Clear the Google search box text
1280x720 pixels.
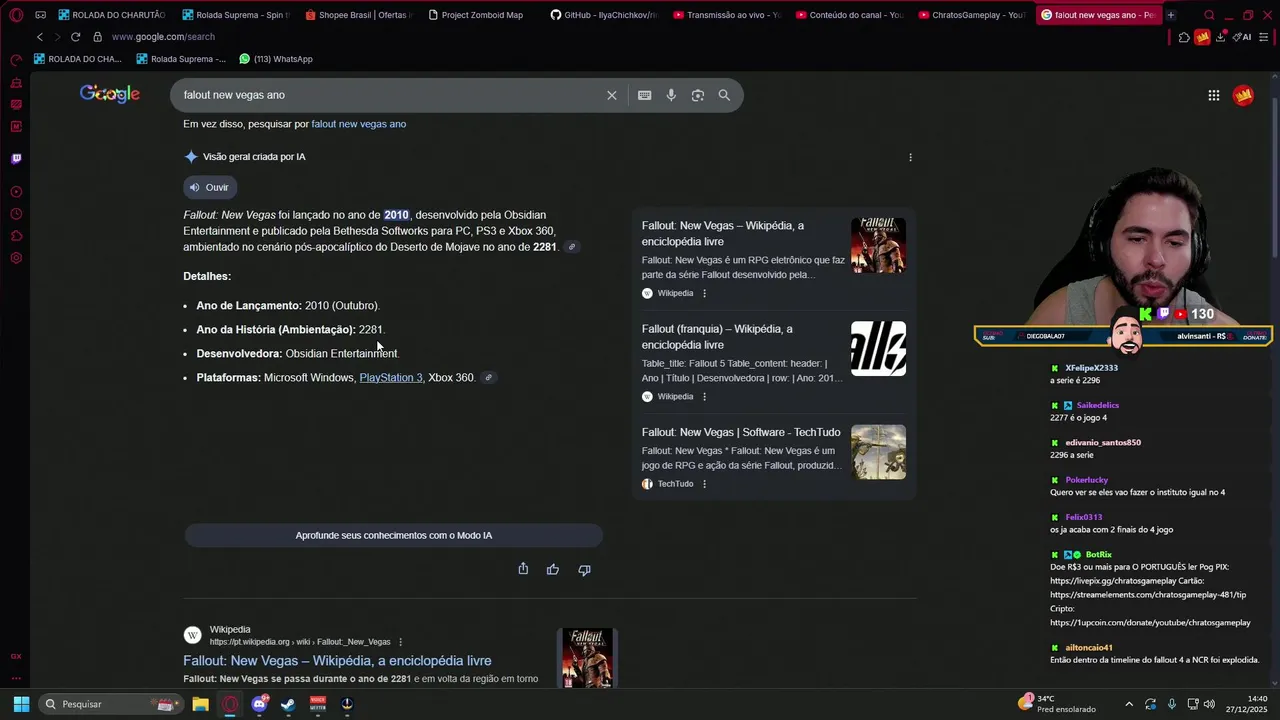point(612,95)
